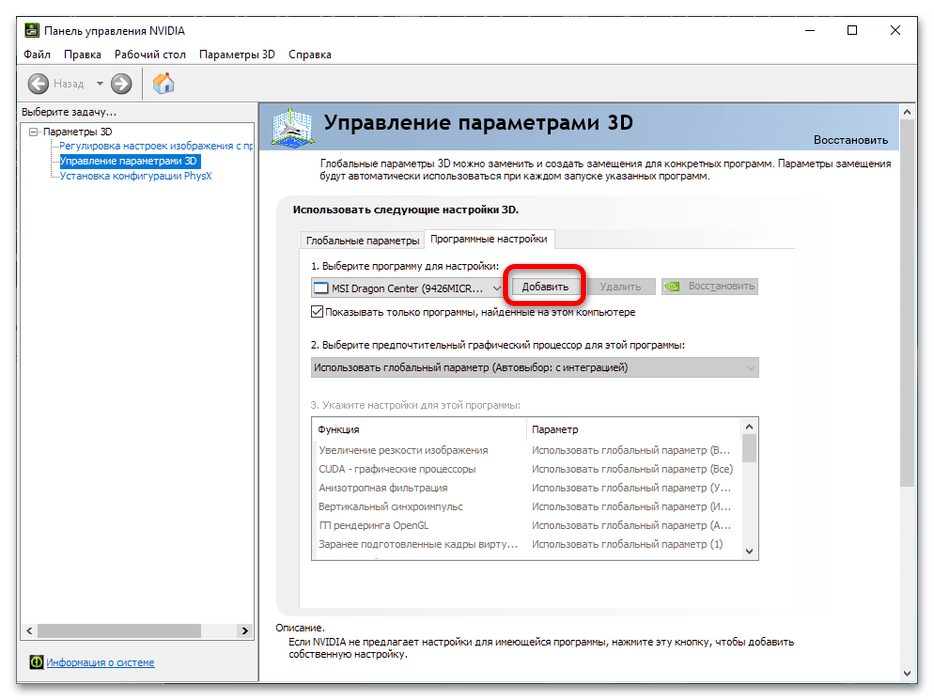Expand the preferred graphics processor dropdown
The width and height of the screenshot is (934, 700).
click(534, 368)
